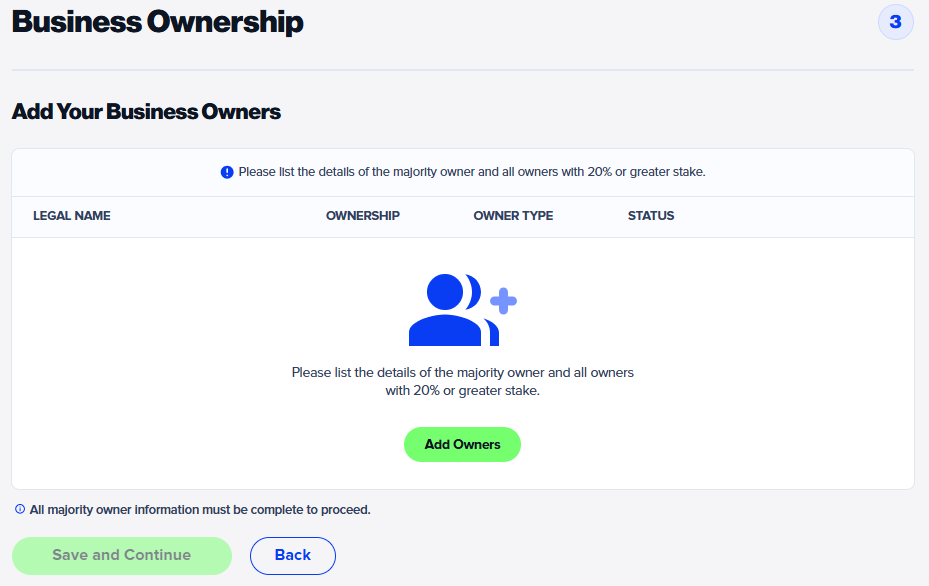Select the OWNER TYPE column header
The image size is (929, 586).
coord(512,216)
